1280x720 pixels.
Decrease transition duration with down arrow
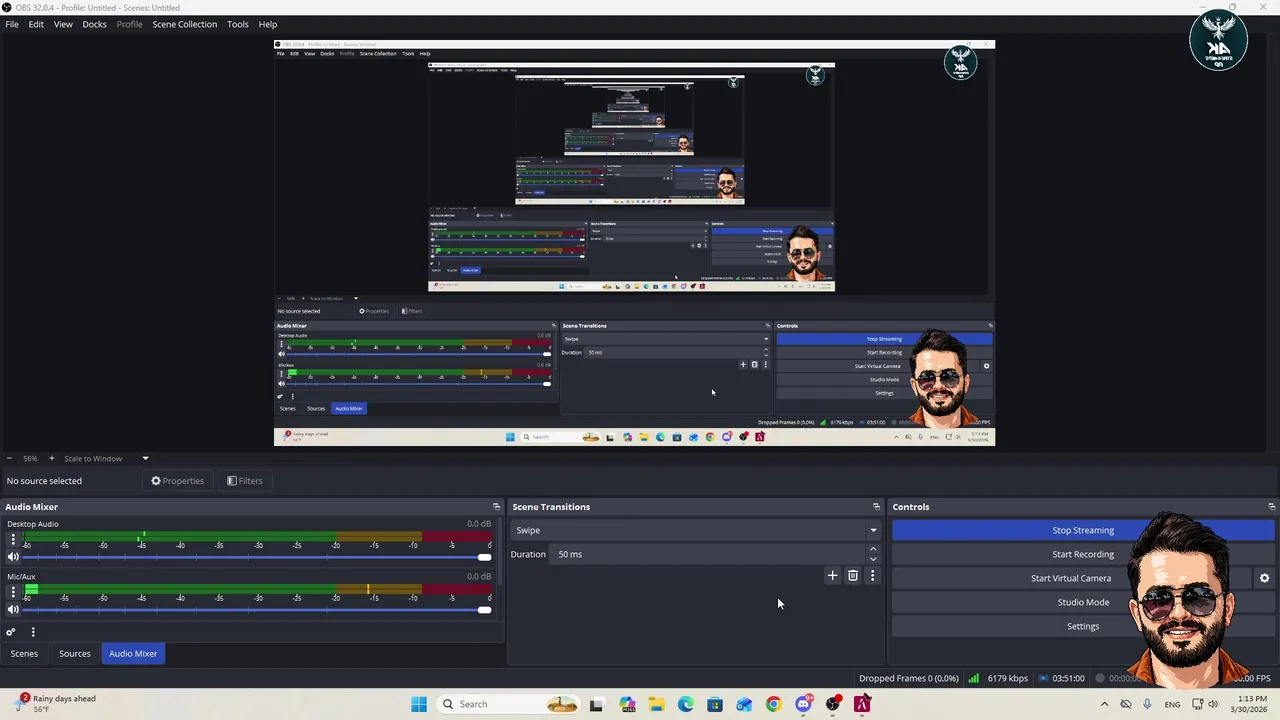pyautogui.click(x=873, y=559)
